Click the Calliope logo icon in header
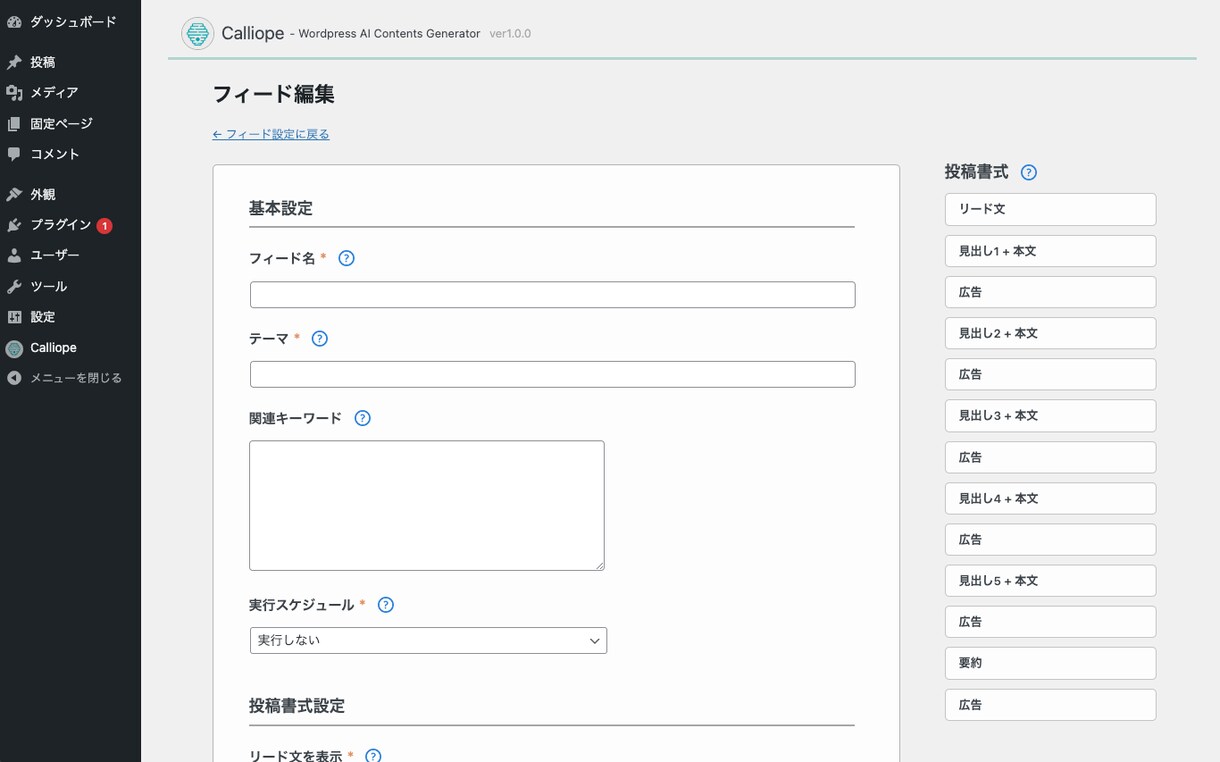Image resolution: width=1220 pixels, height=762 pixels. click(x=198, y=33)
